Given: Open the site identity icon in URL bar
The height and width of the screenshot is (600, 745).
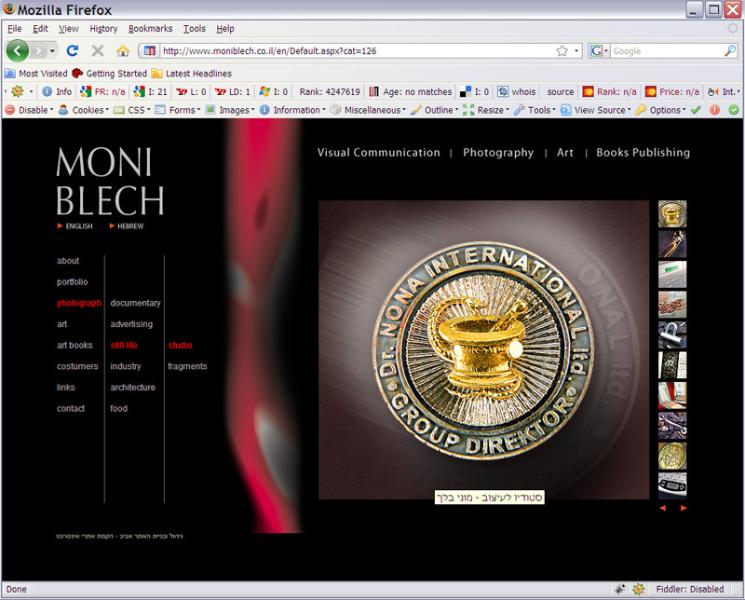Looking at the screenshot, I should point(149,51).
